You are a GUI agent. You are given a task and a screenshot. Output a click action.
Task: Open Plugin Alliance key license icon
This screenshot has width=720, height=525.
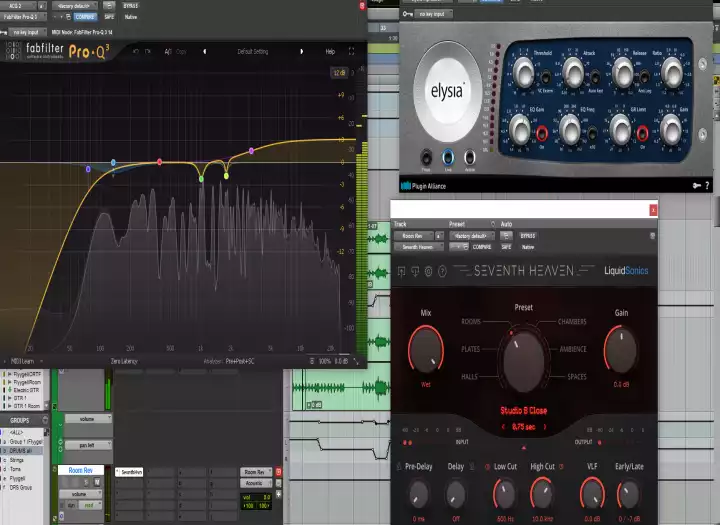click(x=697, y=186)
